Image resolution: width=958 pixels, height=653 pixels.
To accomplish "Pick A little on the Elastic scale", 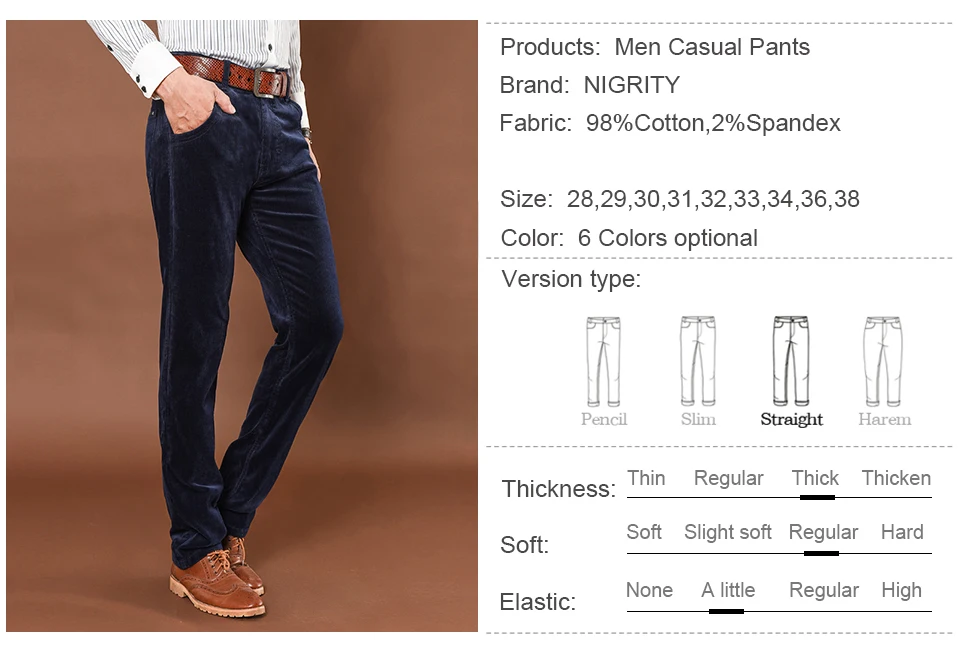I will tap(728, 590).
